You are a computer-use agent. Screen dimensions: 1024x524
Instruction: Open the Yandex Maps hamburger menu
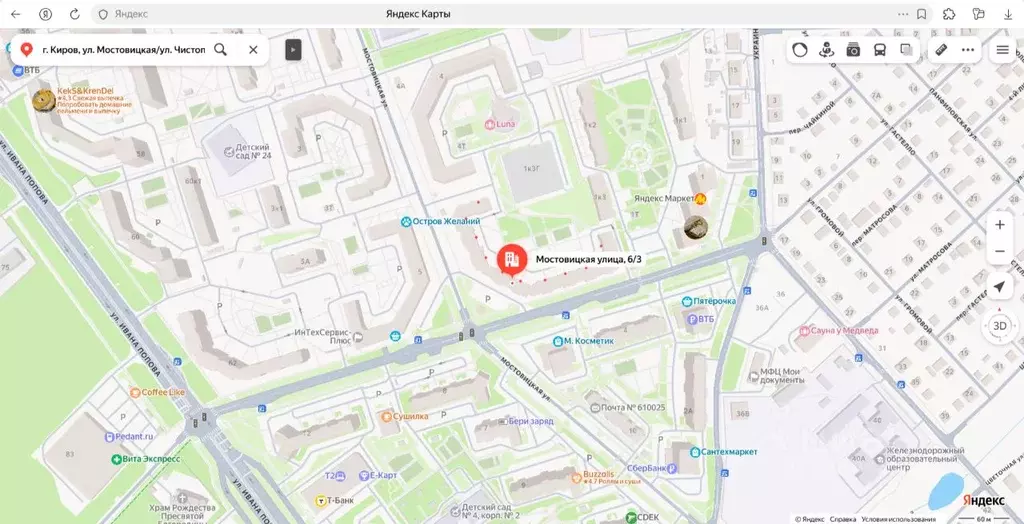pyautogui.click(x=1002, y=50)
